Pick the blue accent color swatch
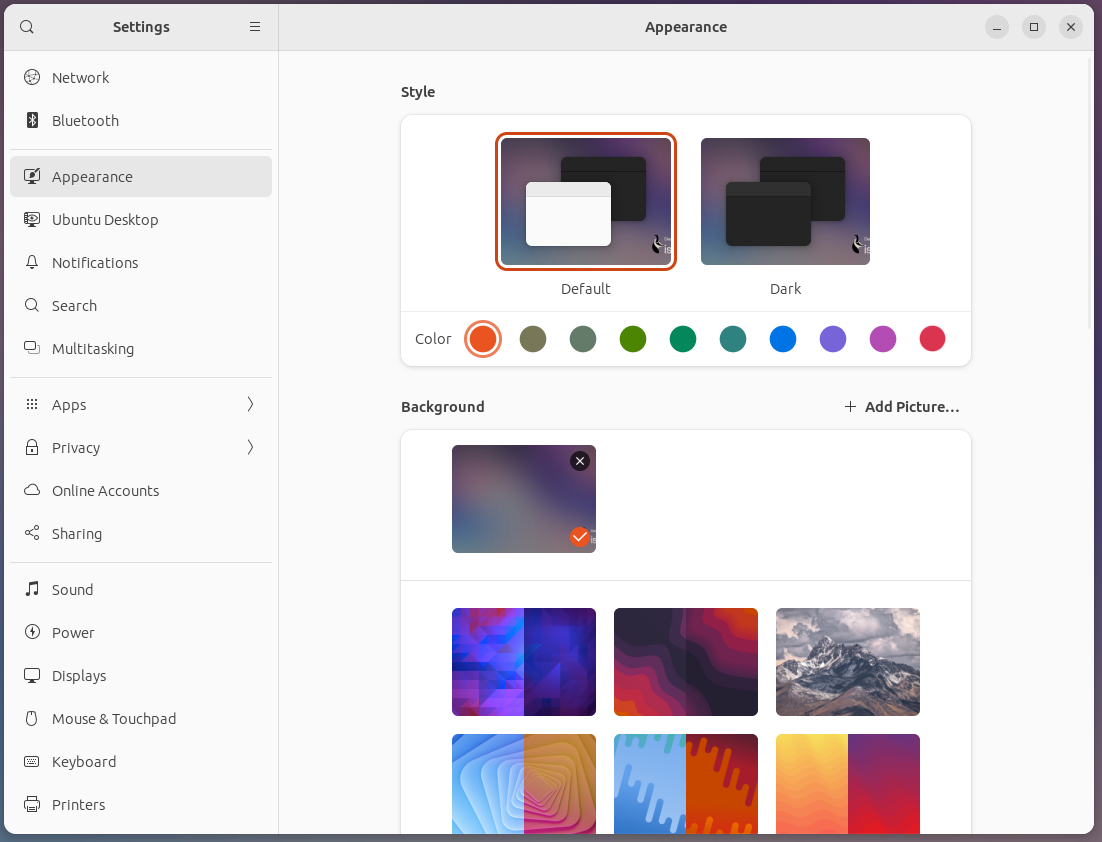Image resolution: width=1102 pixels, height=842 pixels. click(783, 339)
